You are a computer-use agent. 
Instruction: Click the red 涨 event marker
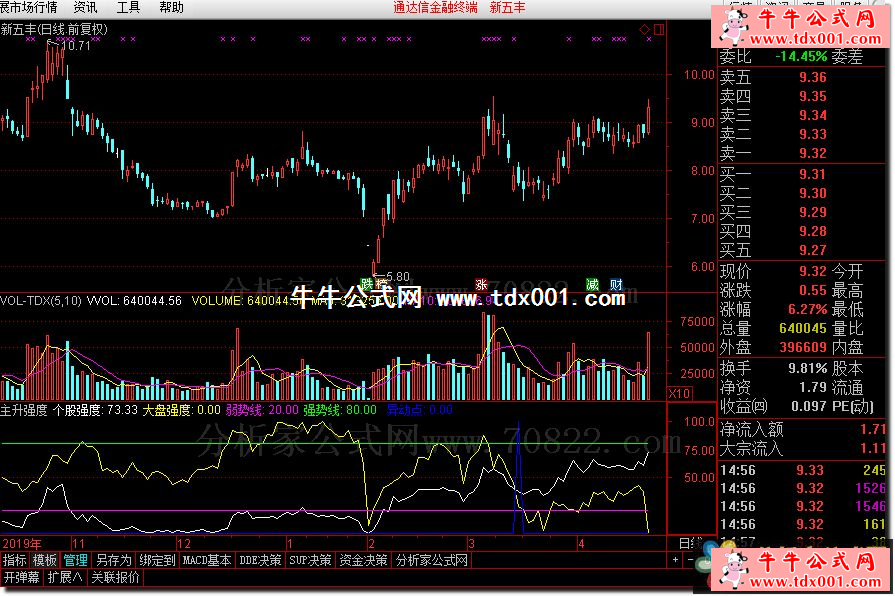tap(481, 284)
